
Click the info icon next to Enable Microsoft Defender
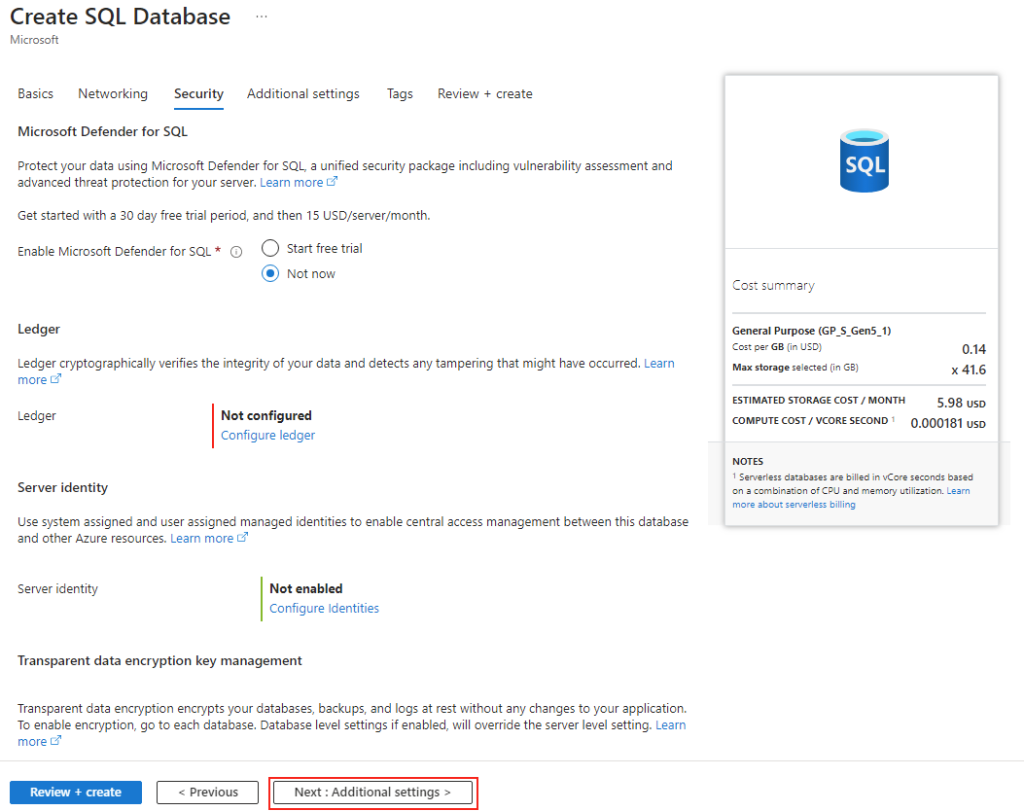236,252
